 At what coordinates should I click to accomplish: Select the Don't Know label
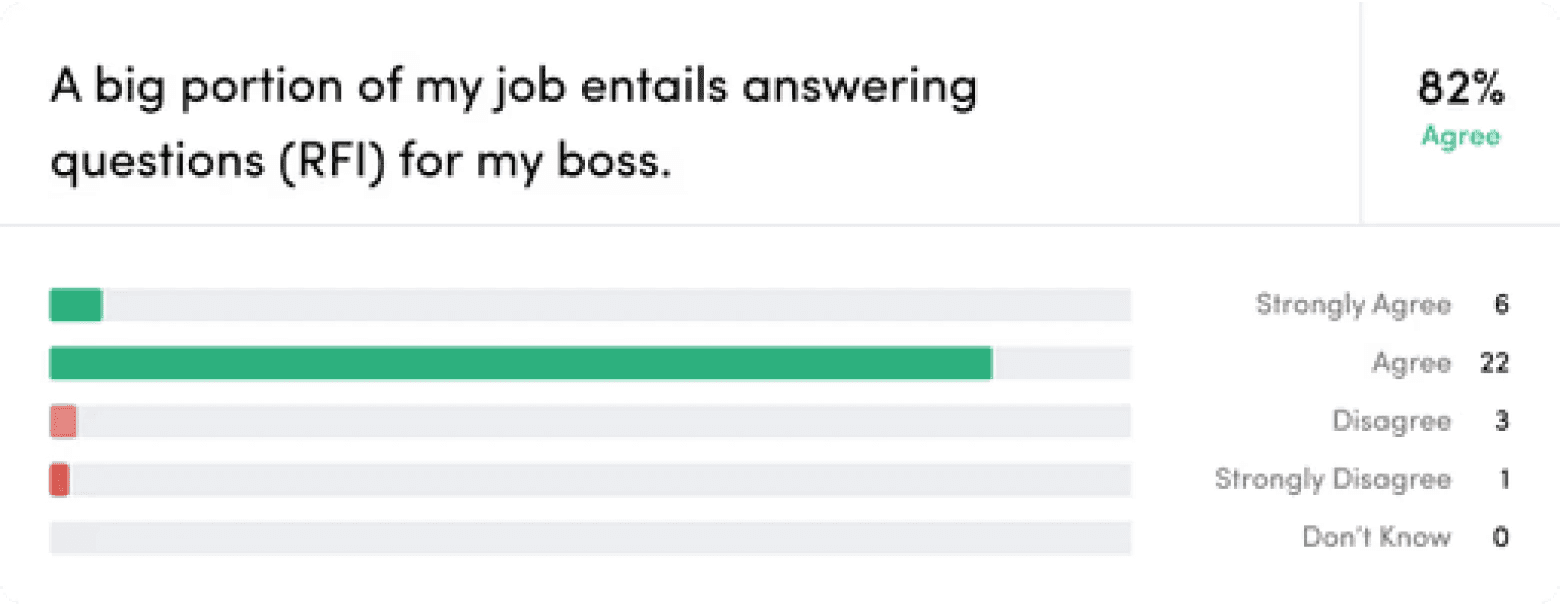point(1376,538)
